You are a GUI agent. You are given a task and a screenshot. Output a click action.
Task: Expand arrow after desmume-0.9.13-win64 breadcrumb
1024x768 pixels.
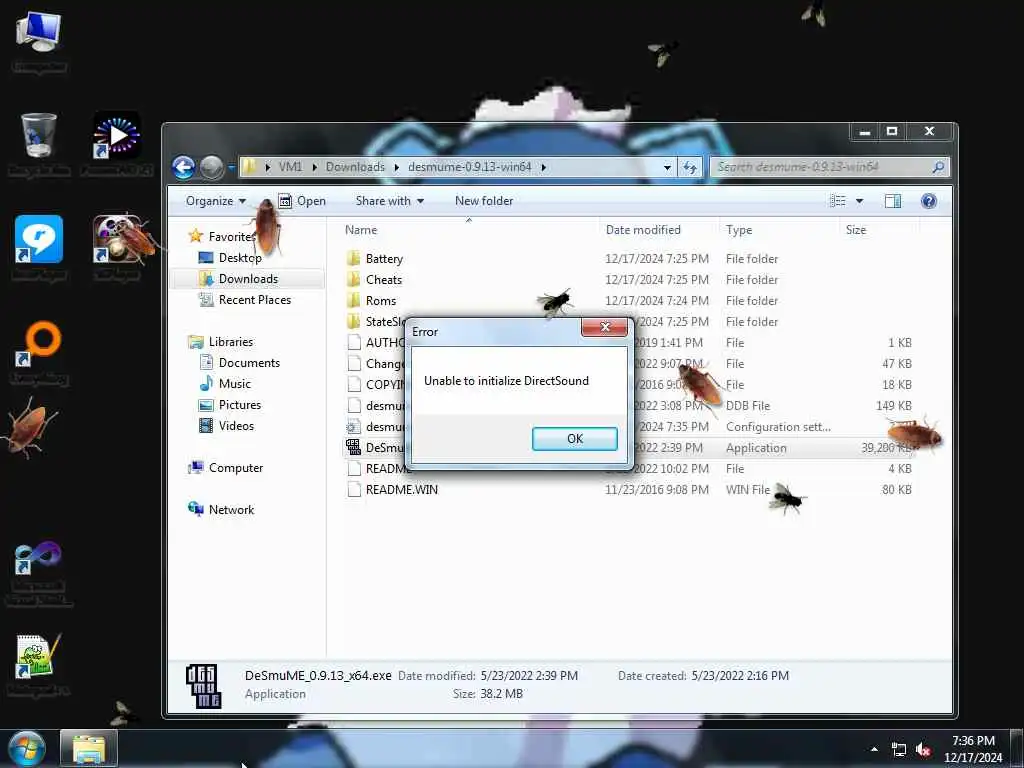(x=543, y=167)
